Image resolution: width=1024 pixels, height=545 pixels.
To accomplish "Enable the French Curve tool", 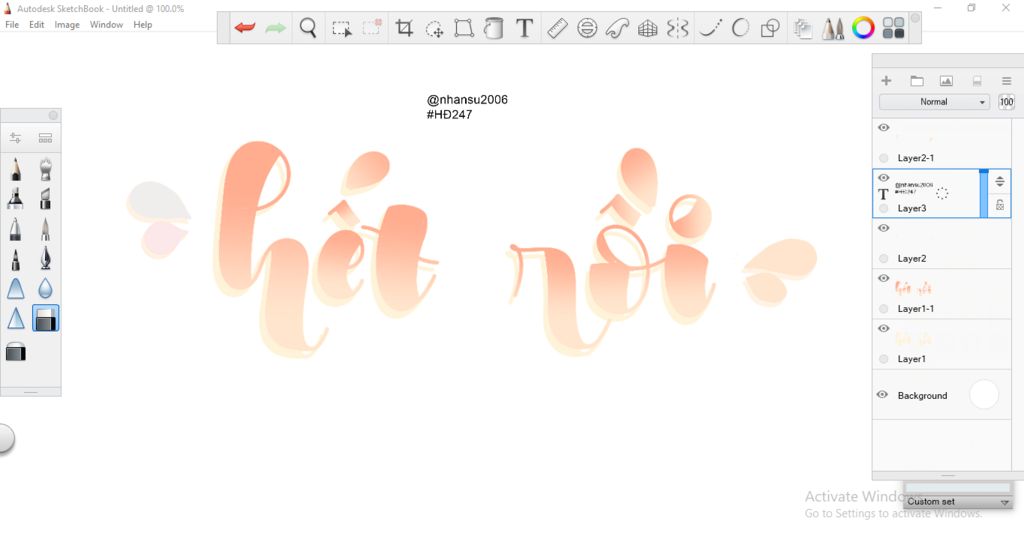I will (617, 28).
